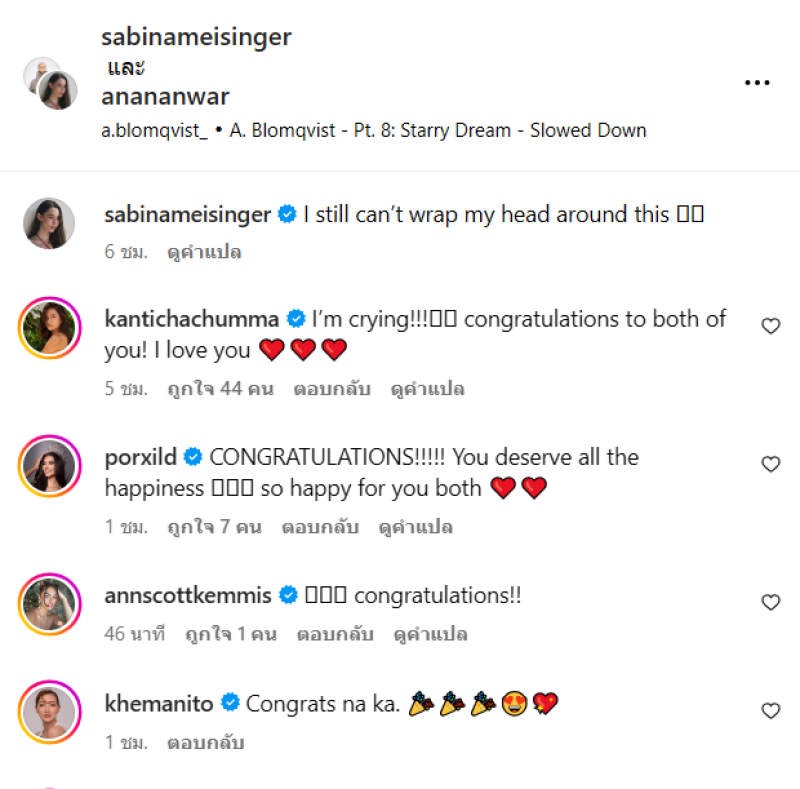Like kantichachumma's comment with heart icon
This screenshot has height=789, width=800.
(770, 326)
